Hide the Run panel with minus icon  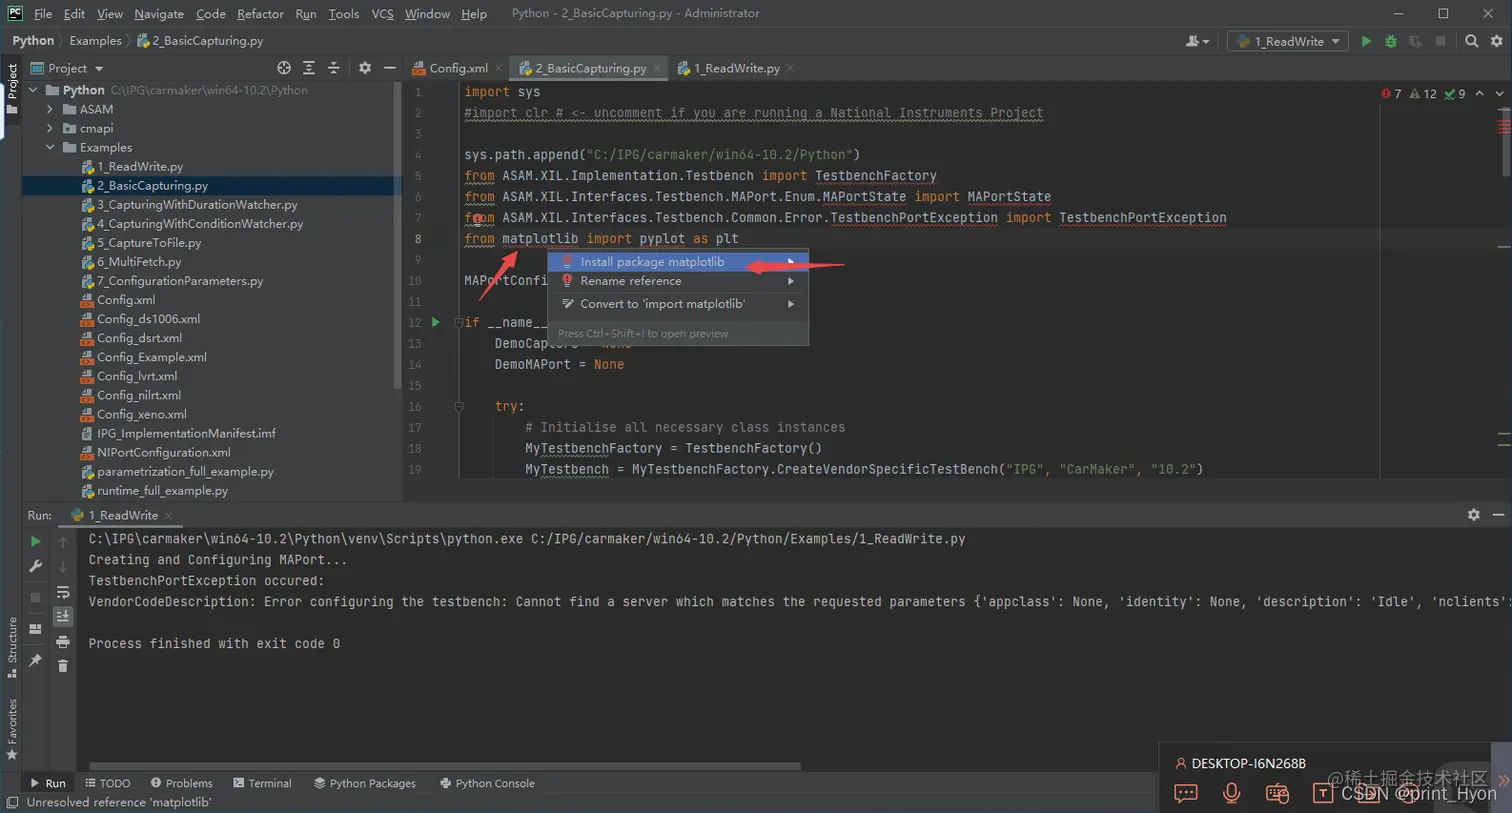[1498, 514]
